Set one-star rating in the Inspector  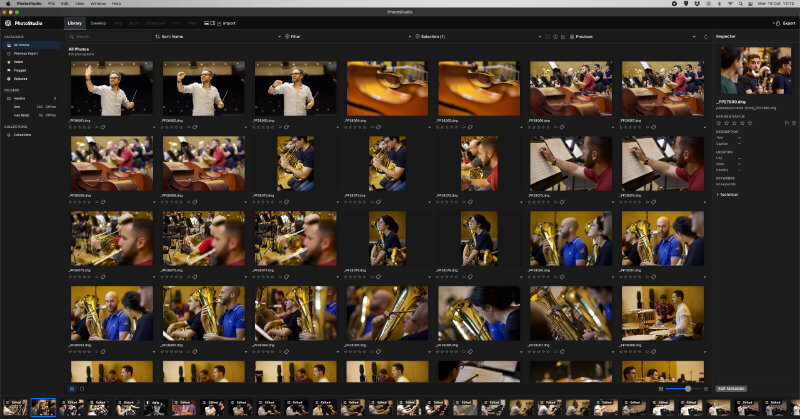[x=719, y=123]
